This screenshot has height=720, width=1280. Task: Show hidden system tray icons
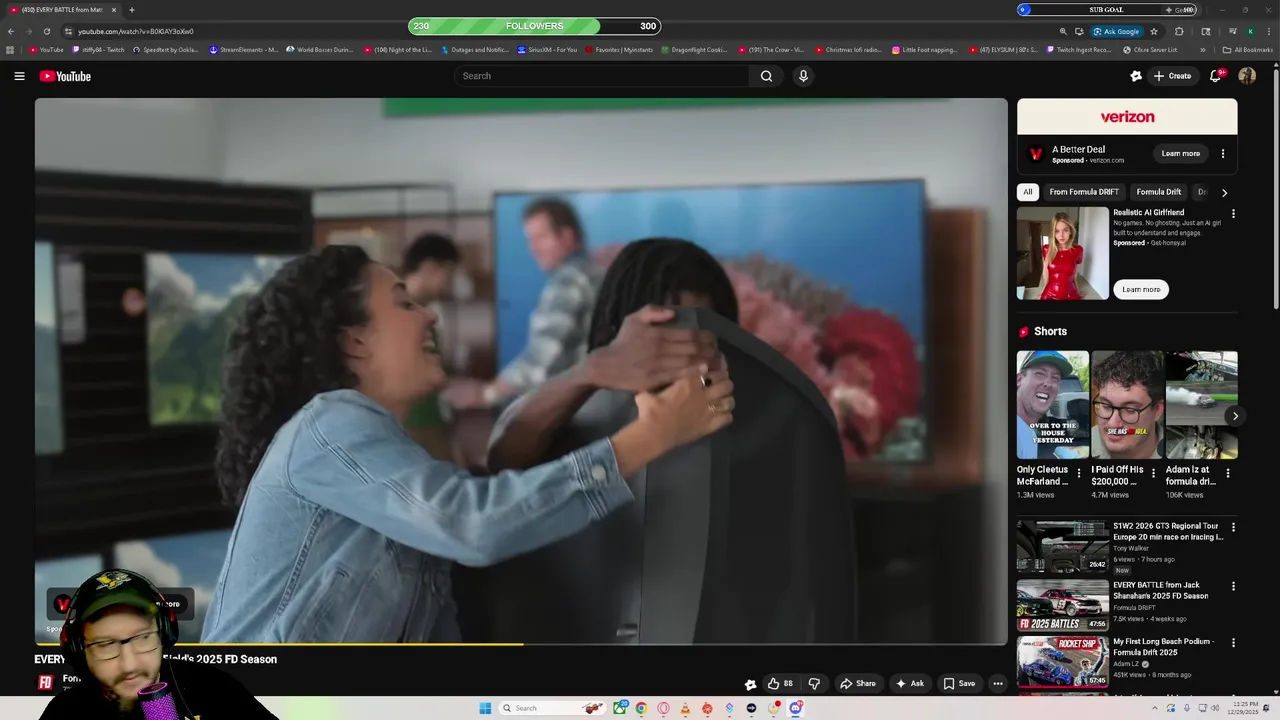1153,708
